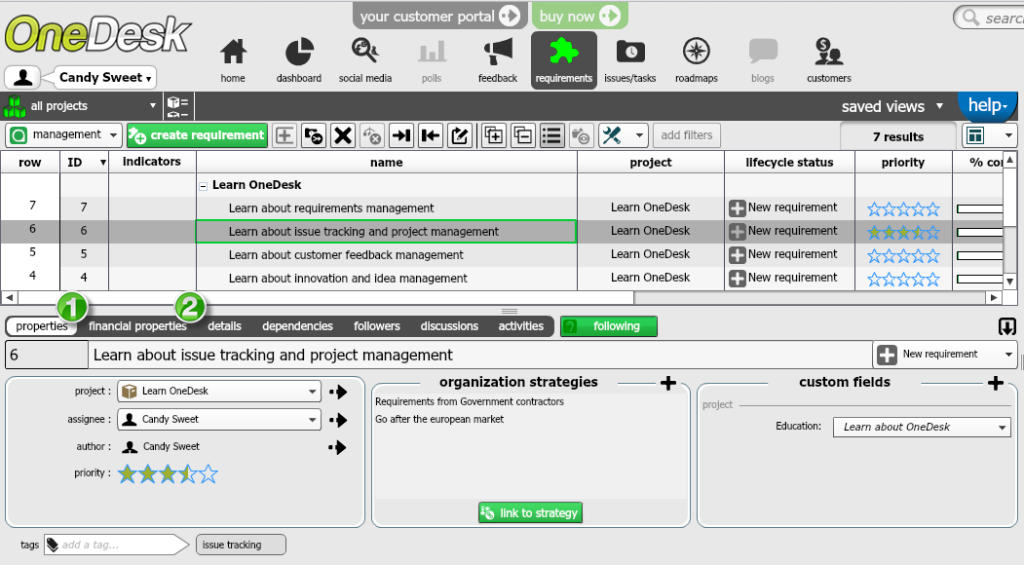Click the link to strategy button
The image size is (1024, 565).
coord(530,513)
